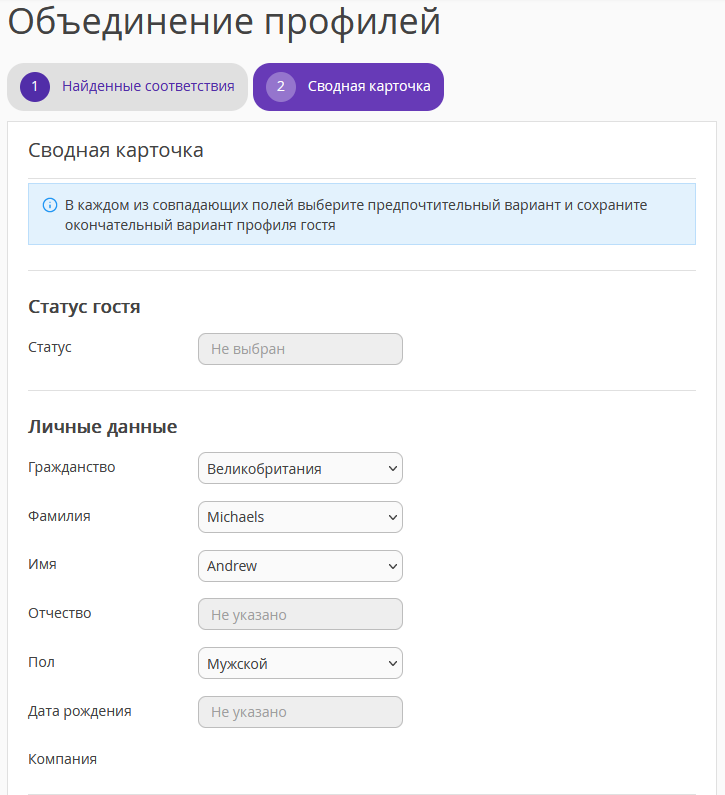
Task: Click the 'Гражданство' label
Action: pos(71,467)
